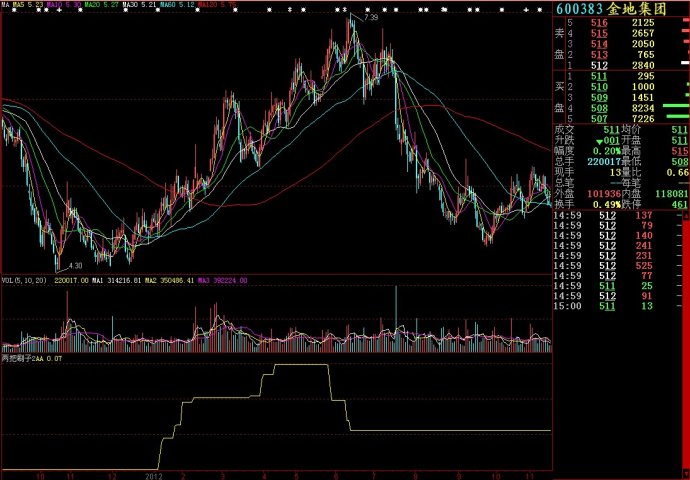Click buy level 1 price 511
This screenshot has height=480, width=690.
pos(598,76)
